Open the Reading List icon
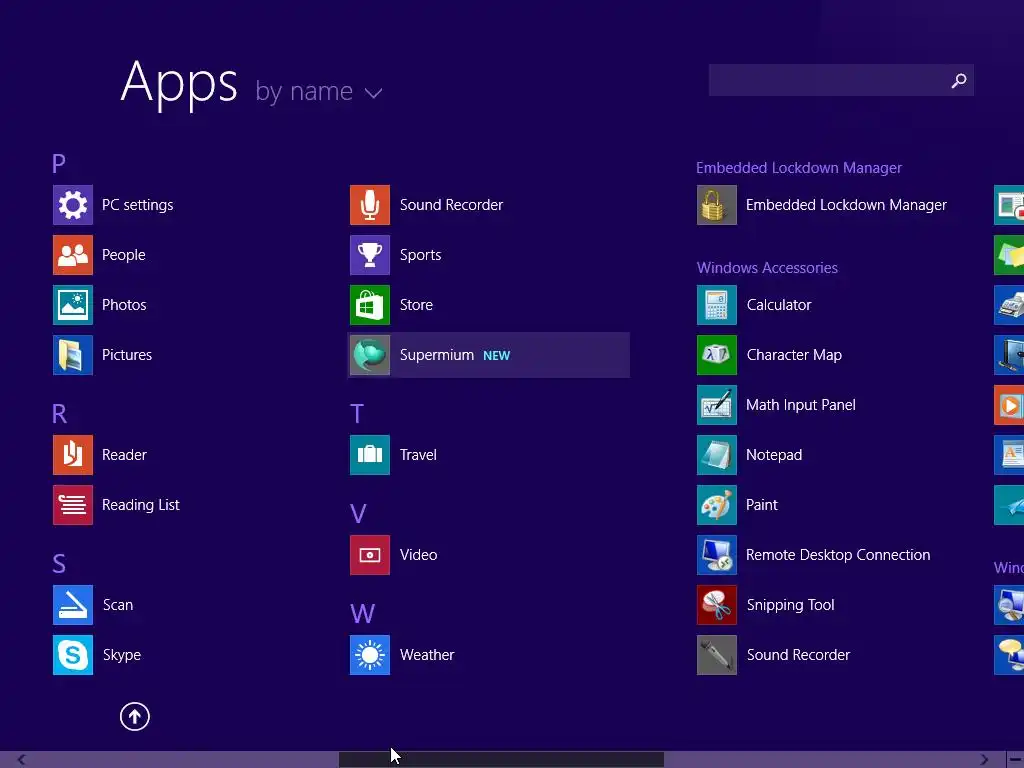The width and height of the screenshot is (1024, 768). 72,505
